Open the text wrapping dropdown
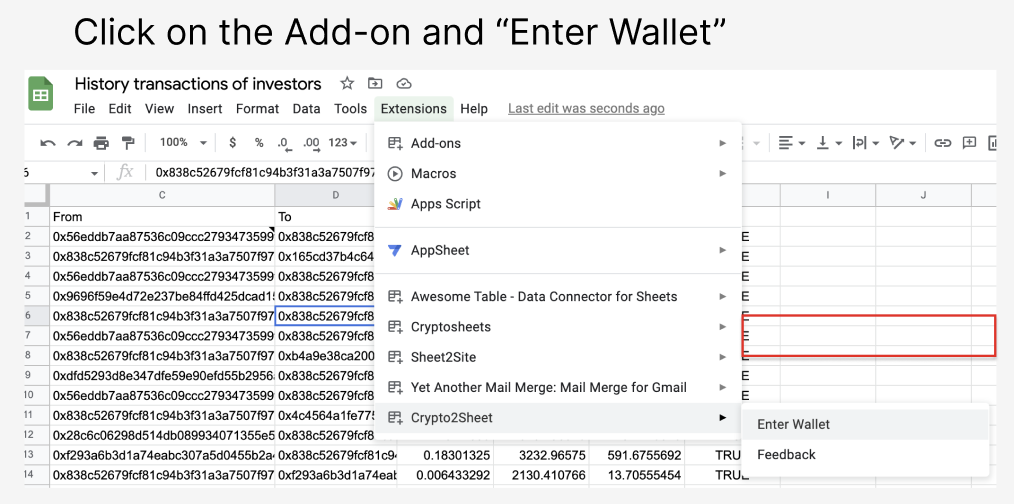 click(x=865, y=143)
